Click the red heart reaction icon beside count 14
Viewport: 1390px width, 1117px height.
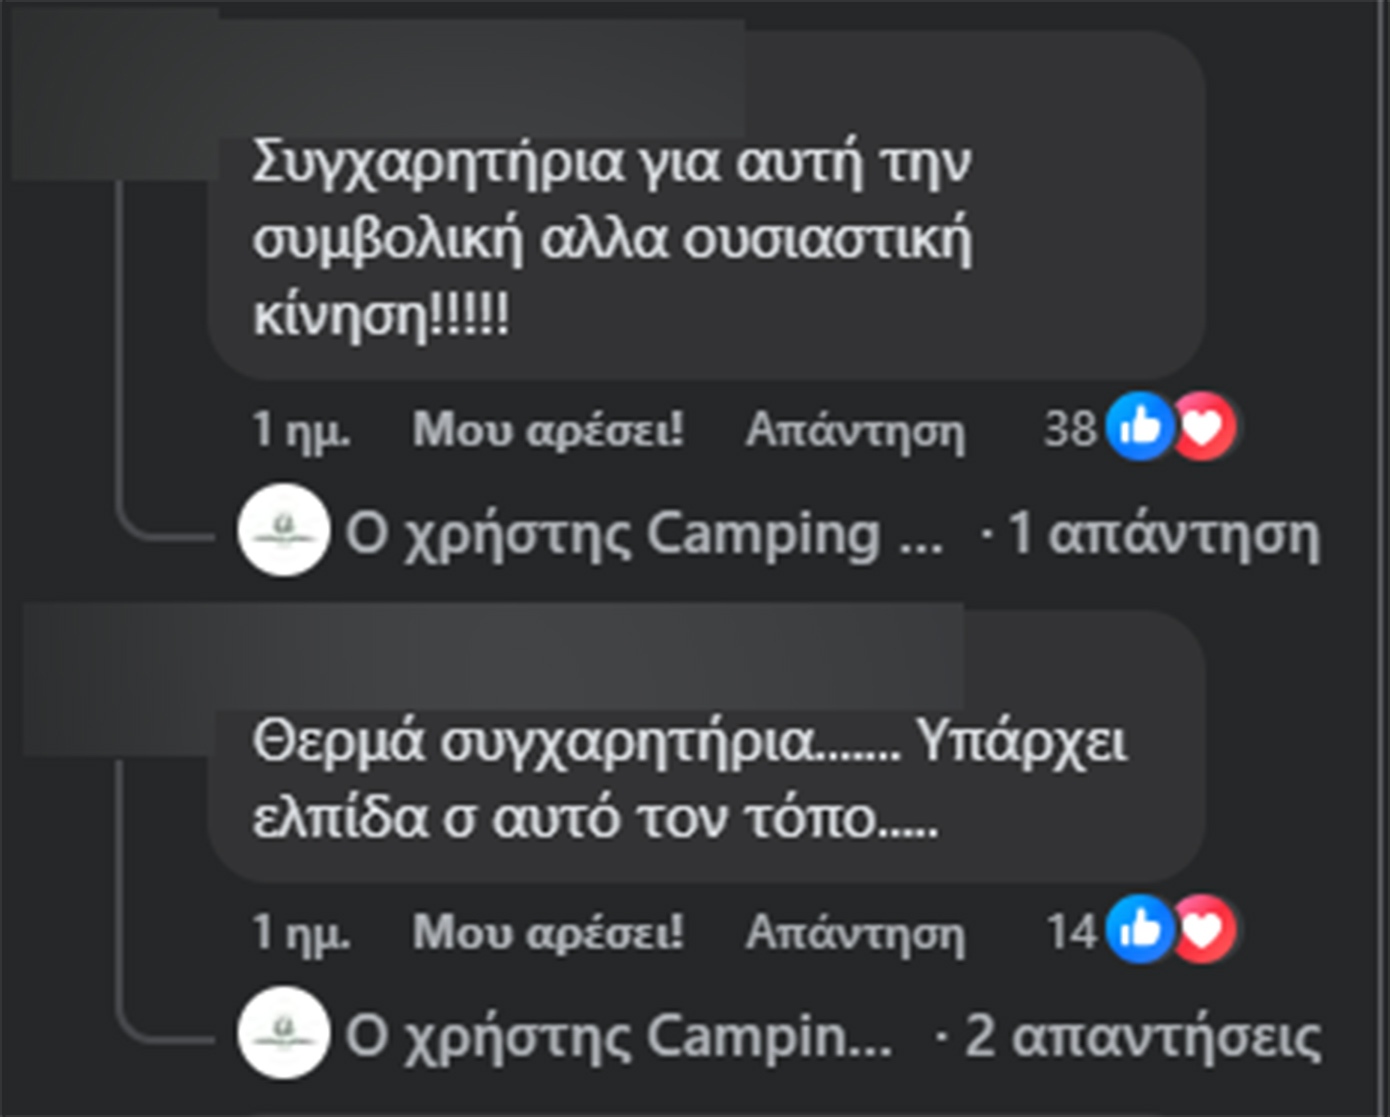(x=1204, y=930)
